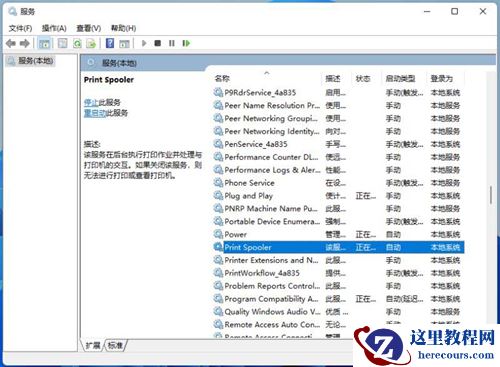Minimize the Services window

(x=427, y=12)
